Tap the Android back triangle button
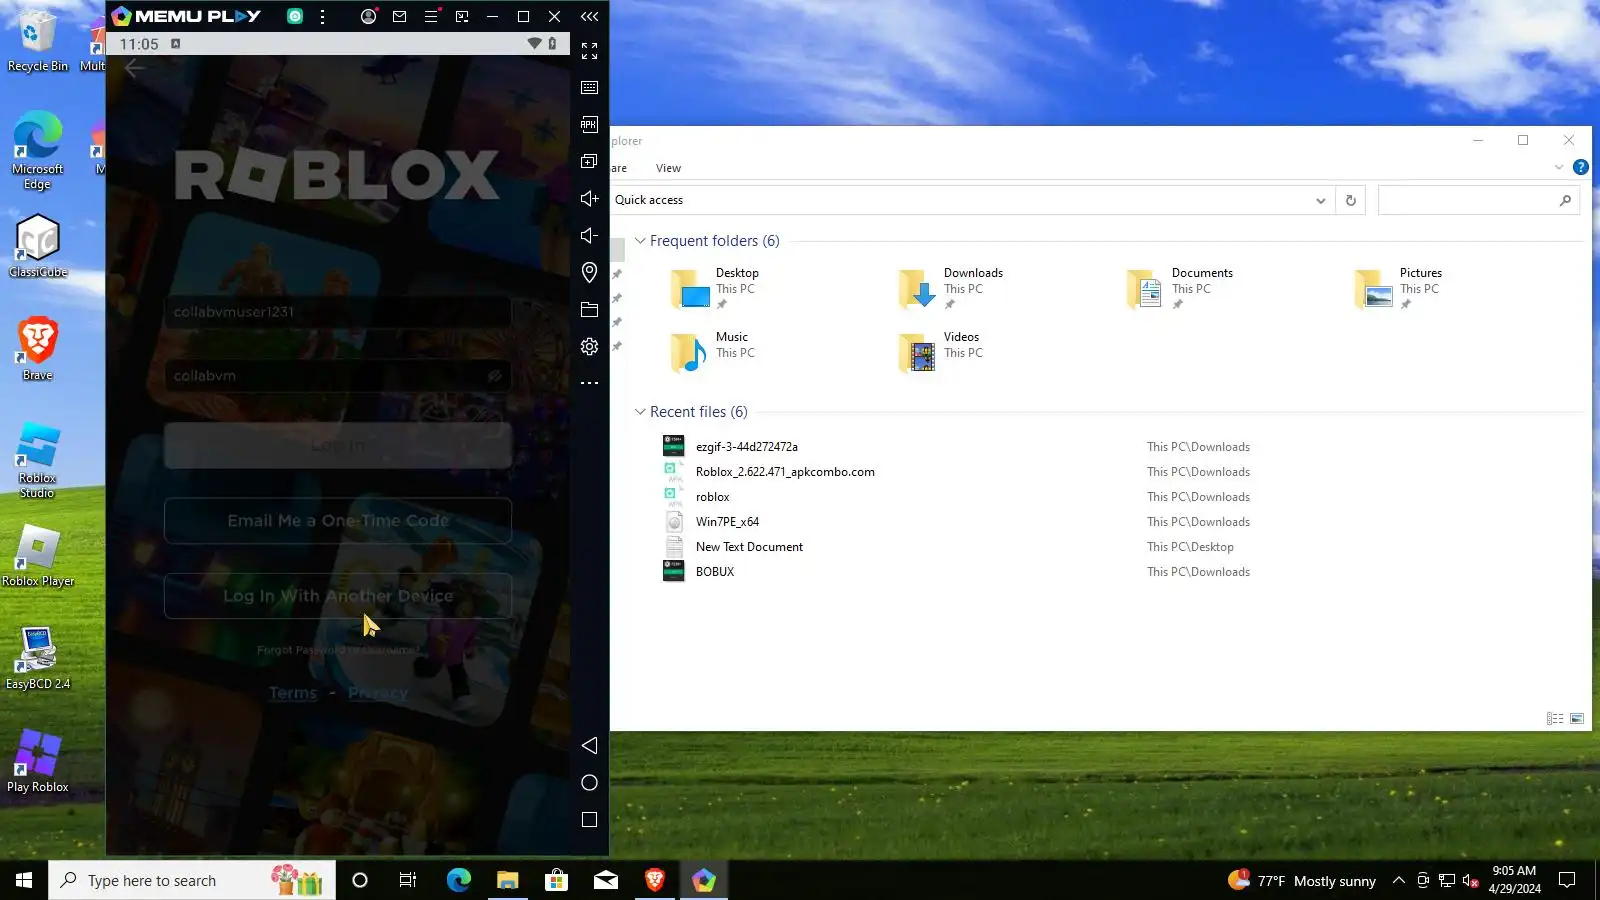The height and width of the screenshot is (900, 1600). pyautogui.click(x=590, y=745)
